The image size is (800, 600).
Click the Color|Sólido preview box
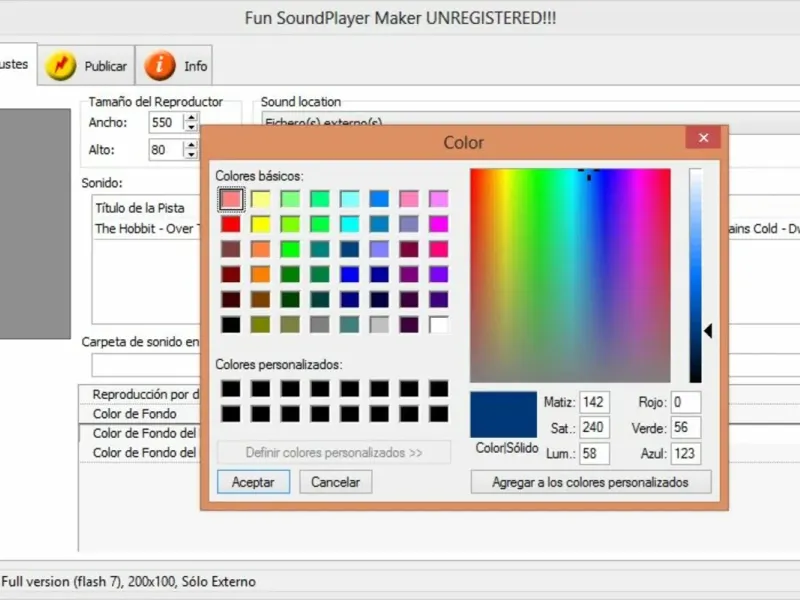pyautogui.click(x=504, y=415)
